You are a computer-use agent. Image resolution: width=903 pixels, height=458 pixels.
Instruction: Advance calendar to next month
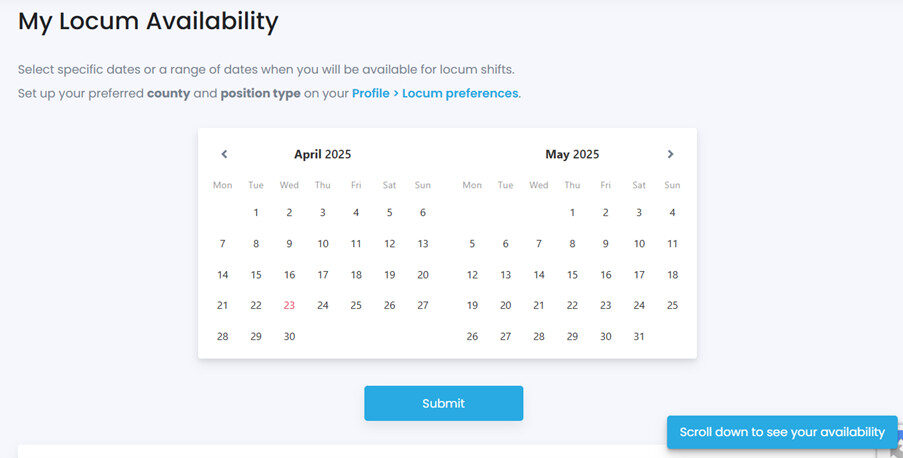[x=670, y=154]
